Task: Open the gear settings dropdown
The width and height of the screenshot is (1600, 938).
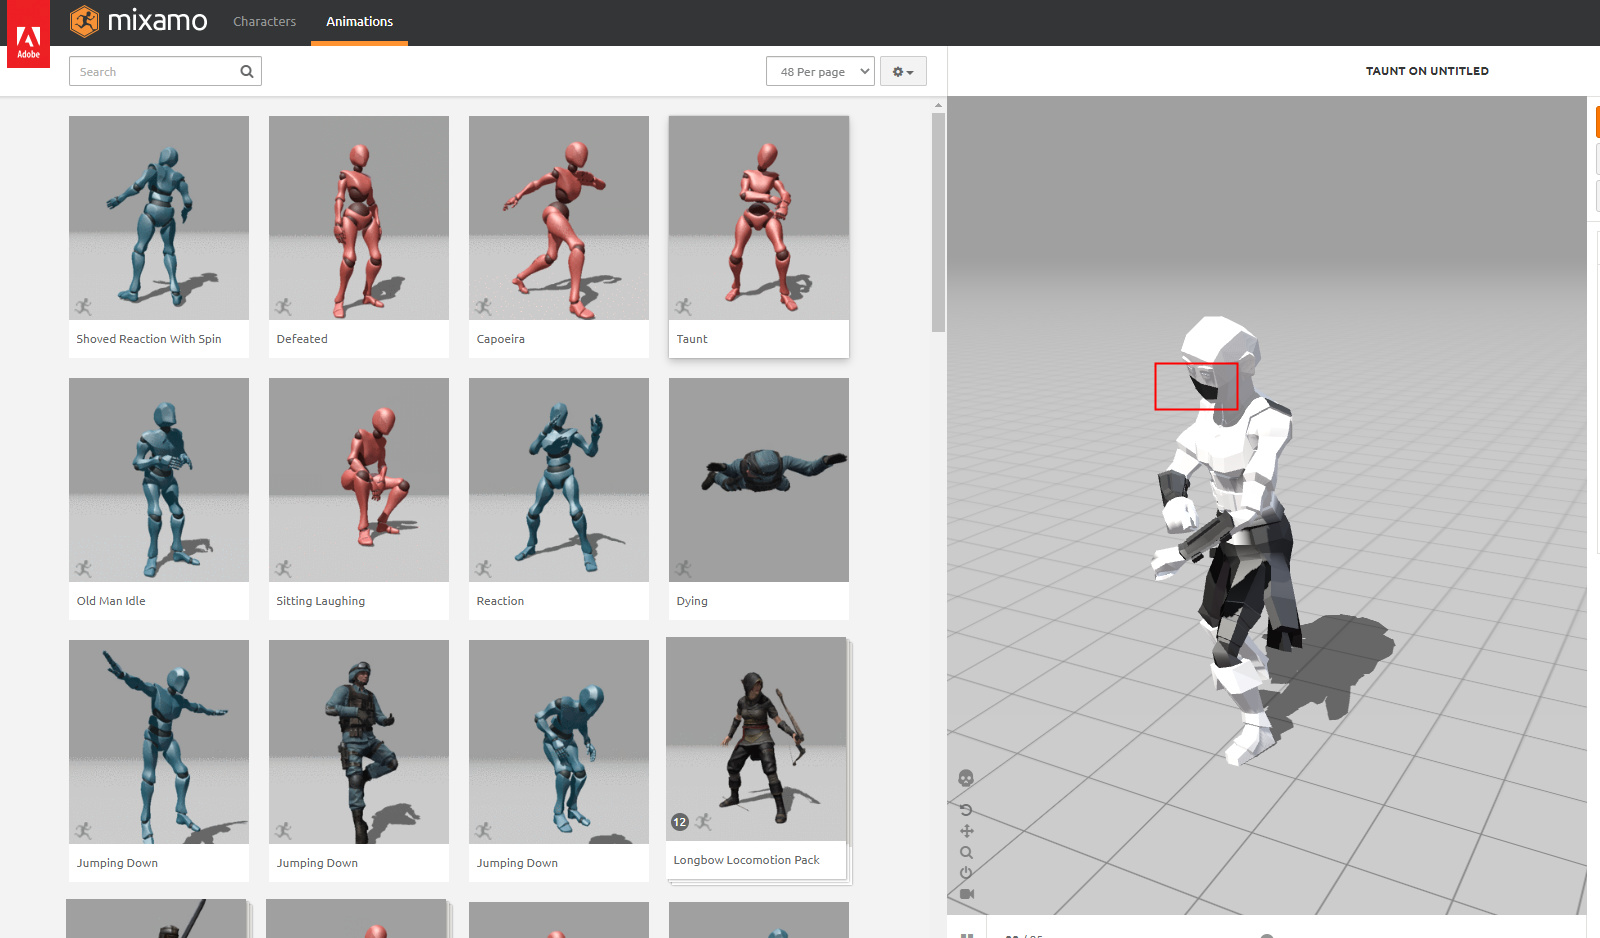Action: (903, 71)
